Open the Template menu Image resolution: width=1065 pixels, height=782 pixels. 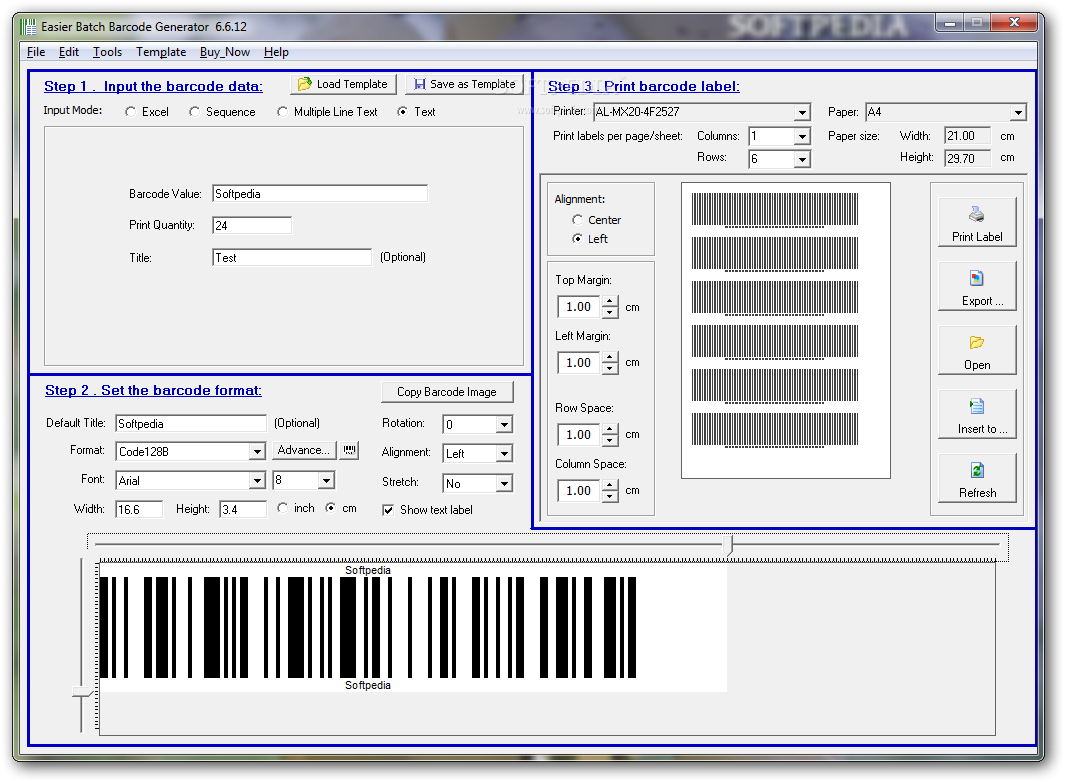tap(161, 52)
